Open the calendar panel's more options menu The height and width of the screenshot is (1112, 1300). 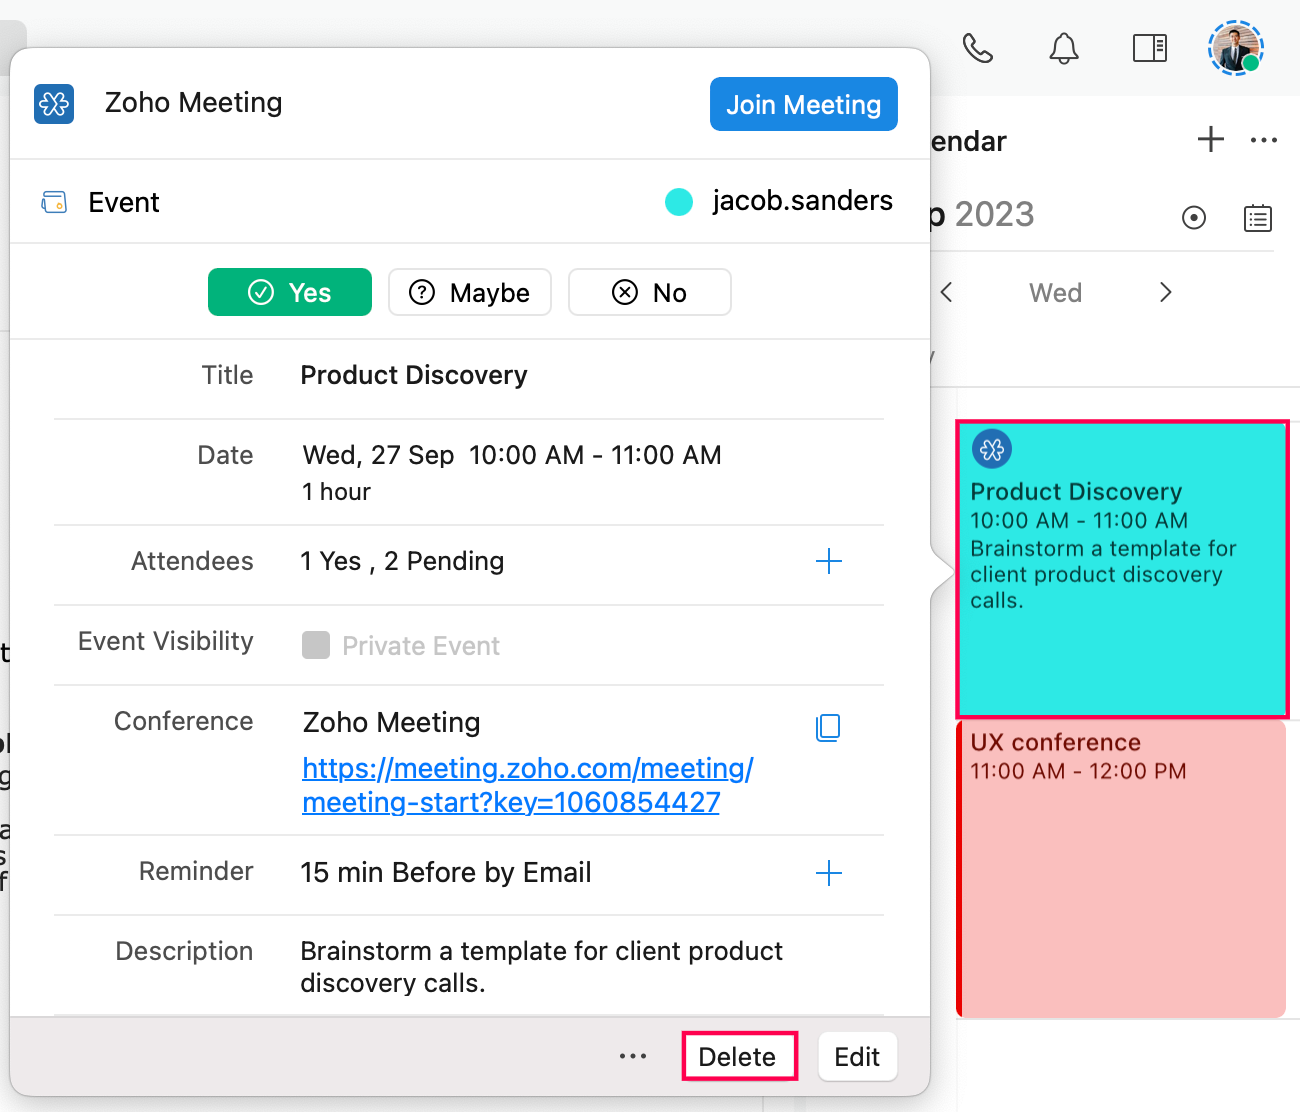point(1263,140)
